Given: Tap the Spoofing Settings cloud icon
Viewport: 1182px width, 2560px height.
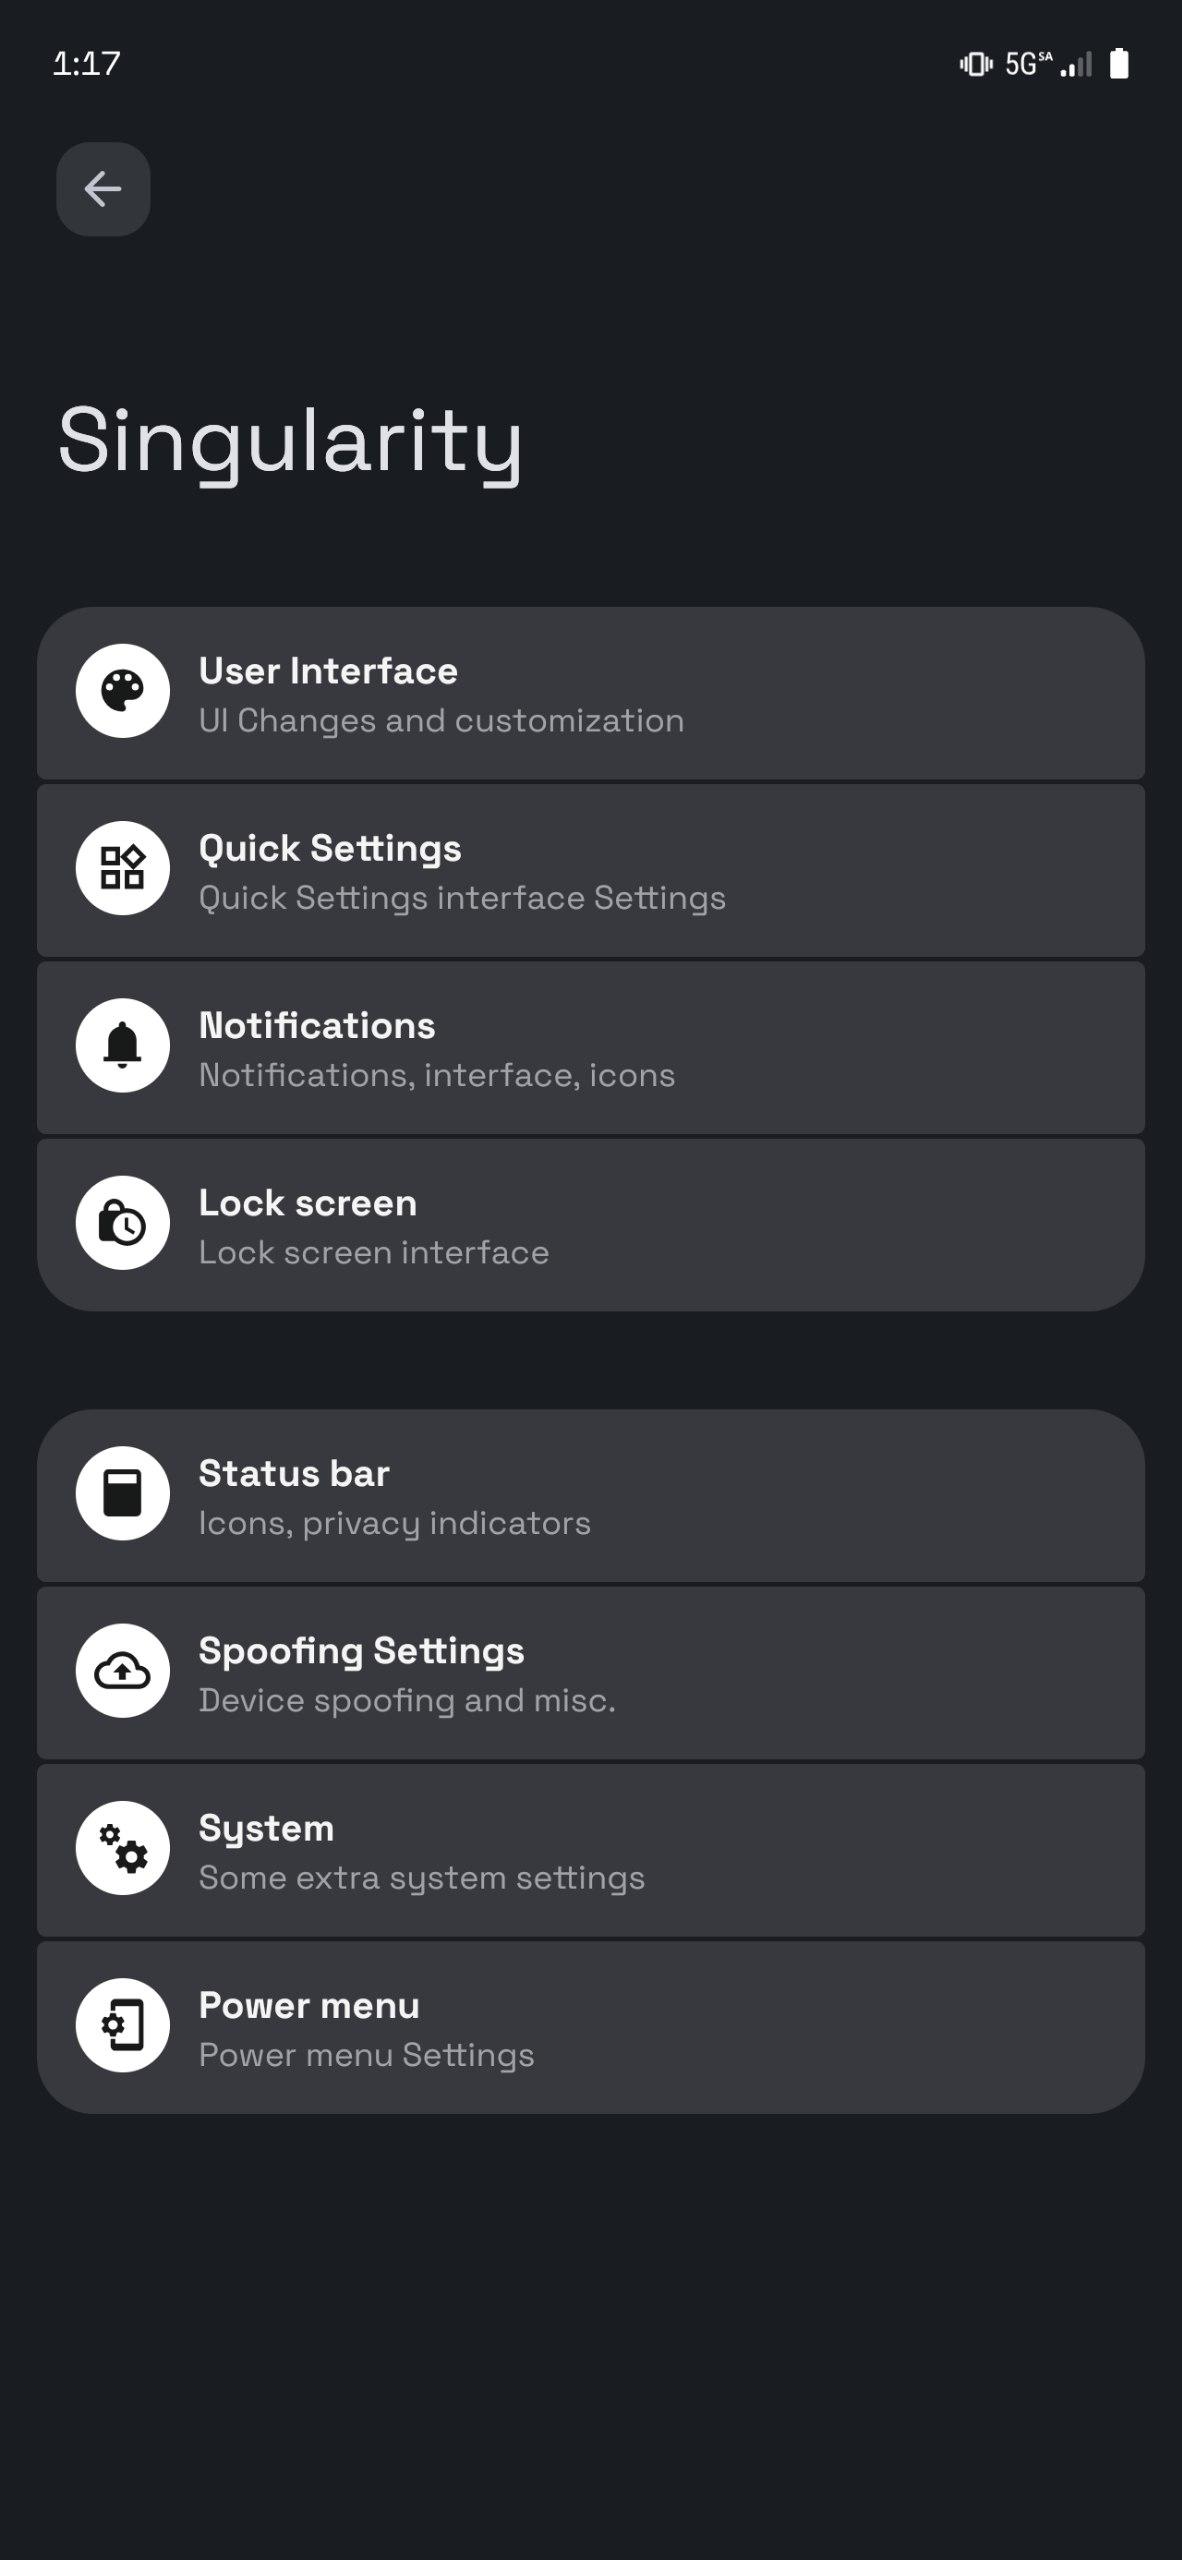Looking at the screenshot, I should coord(123,1671).
